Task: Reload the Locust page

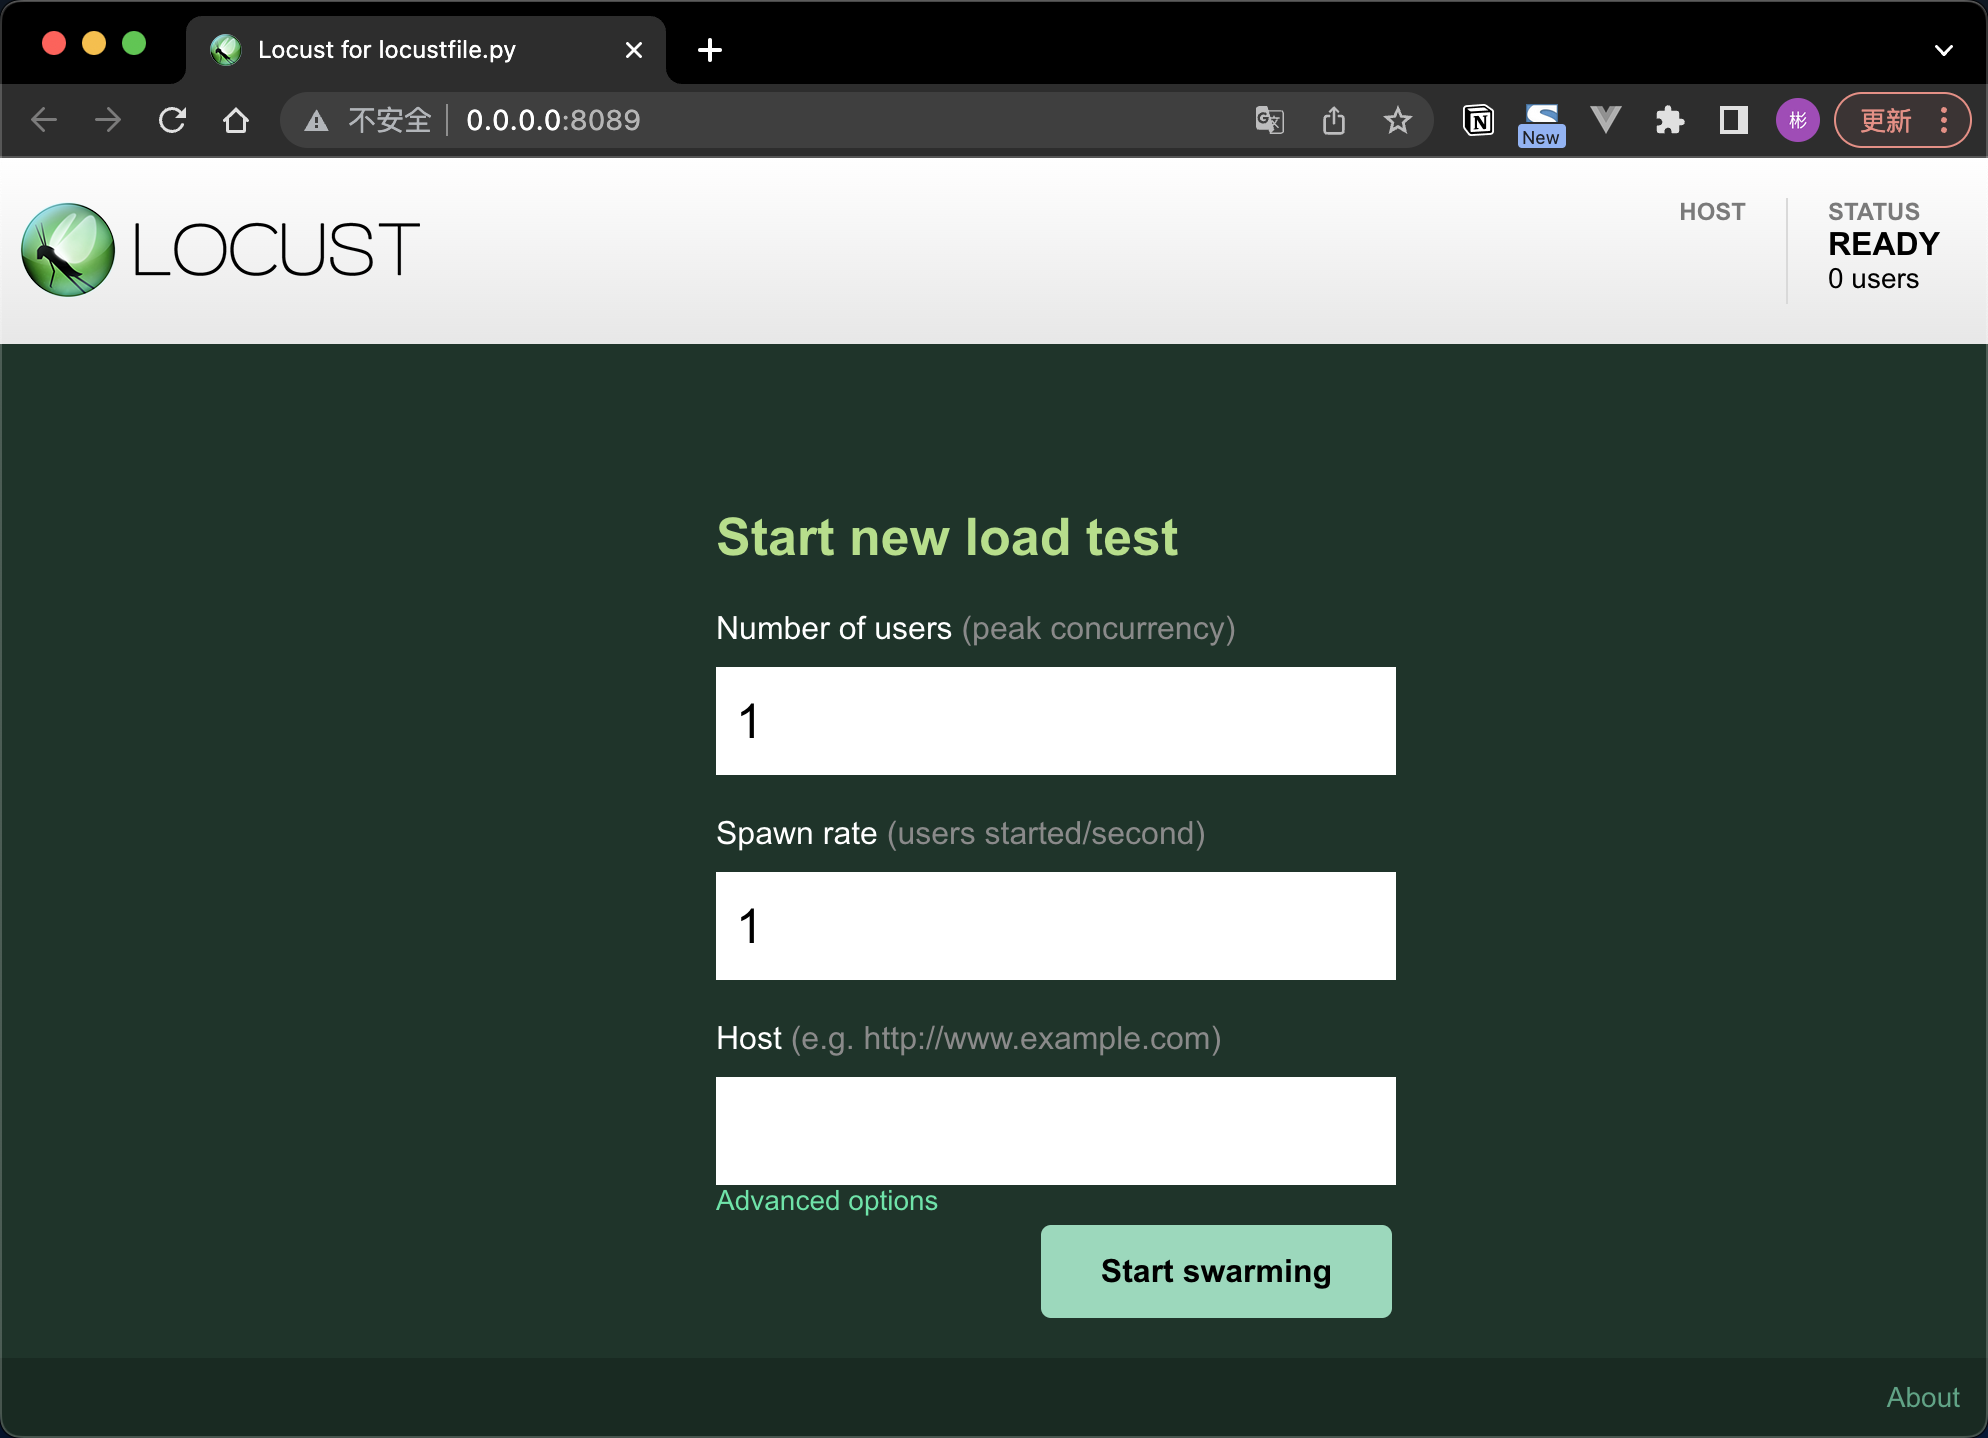Action: coord(172,120)
